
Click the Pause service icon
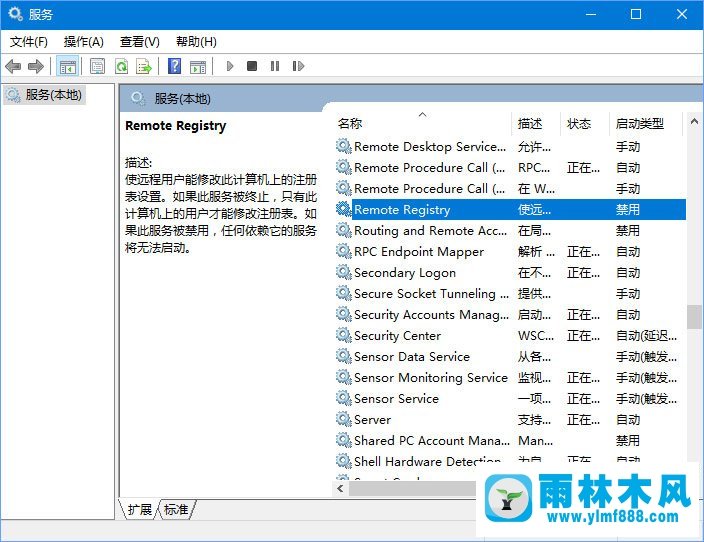coord(275,66)
